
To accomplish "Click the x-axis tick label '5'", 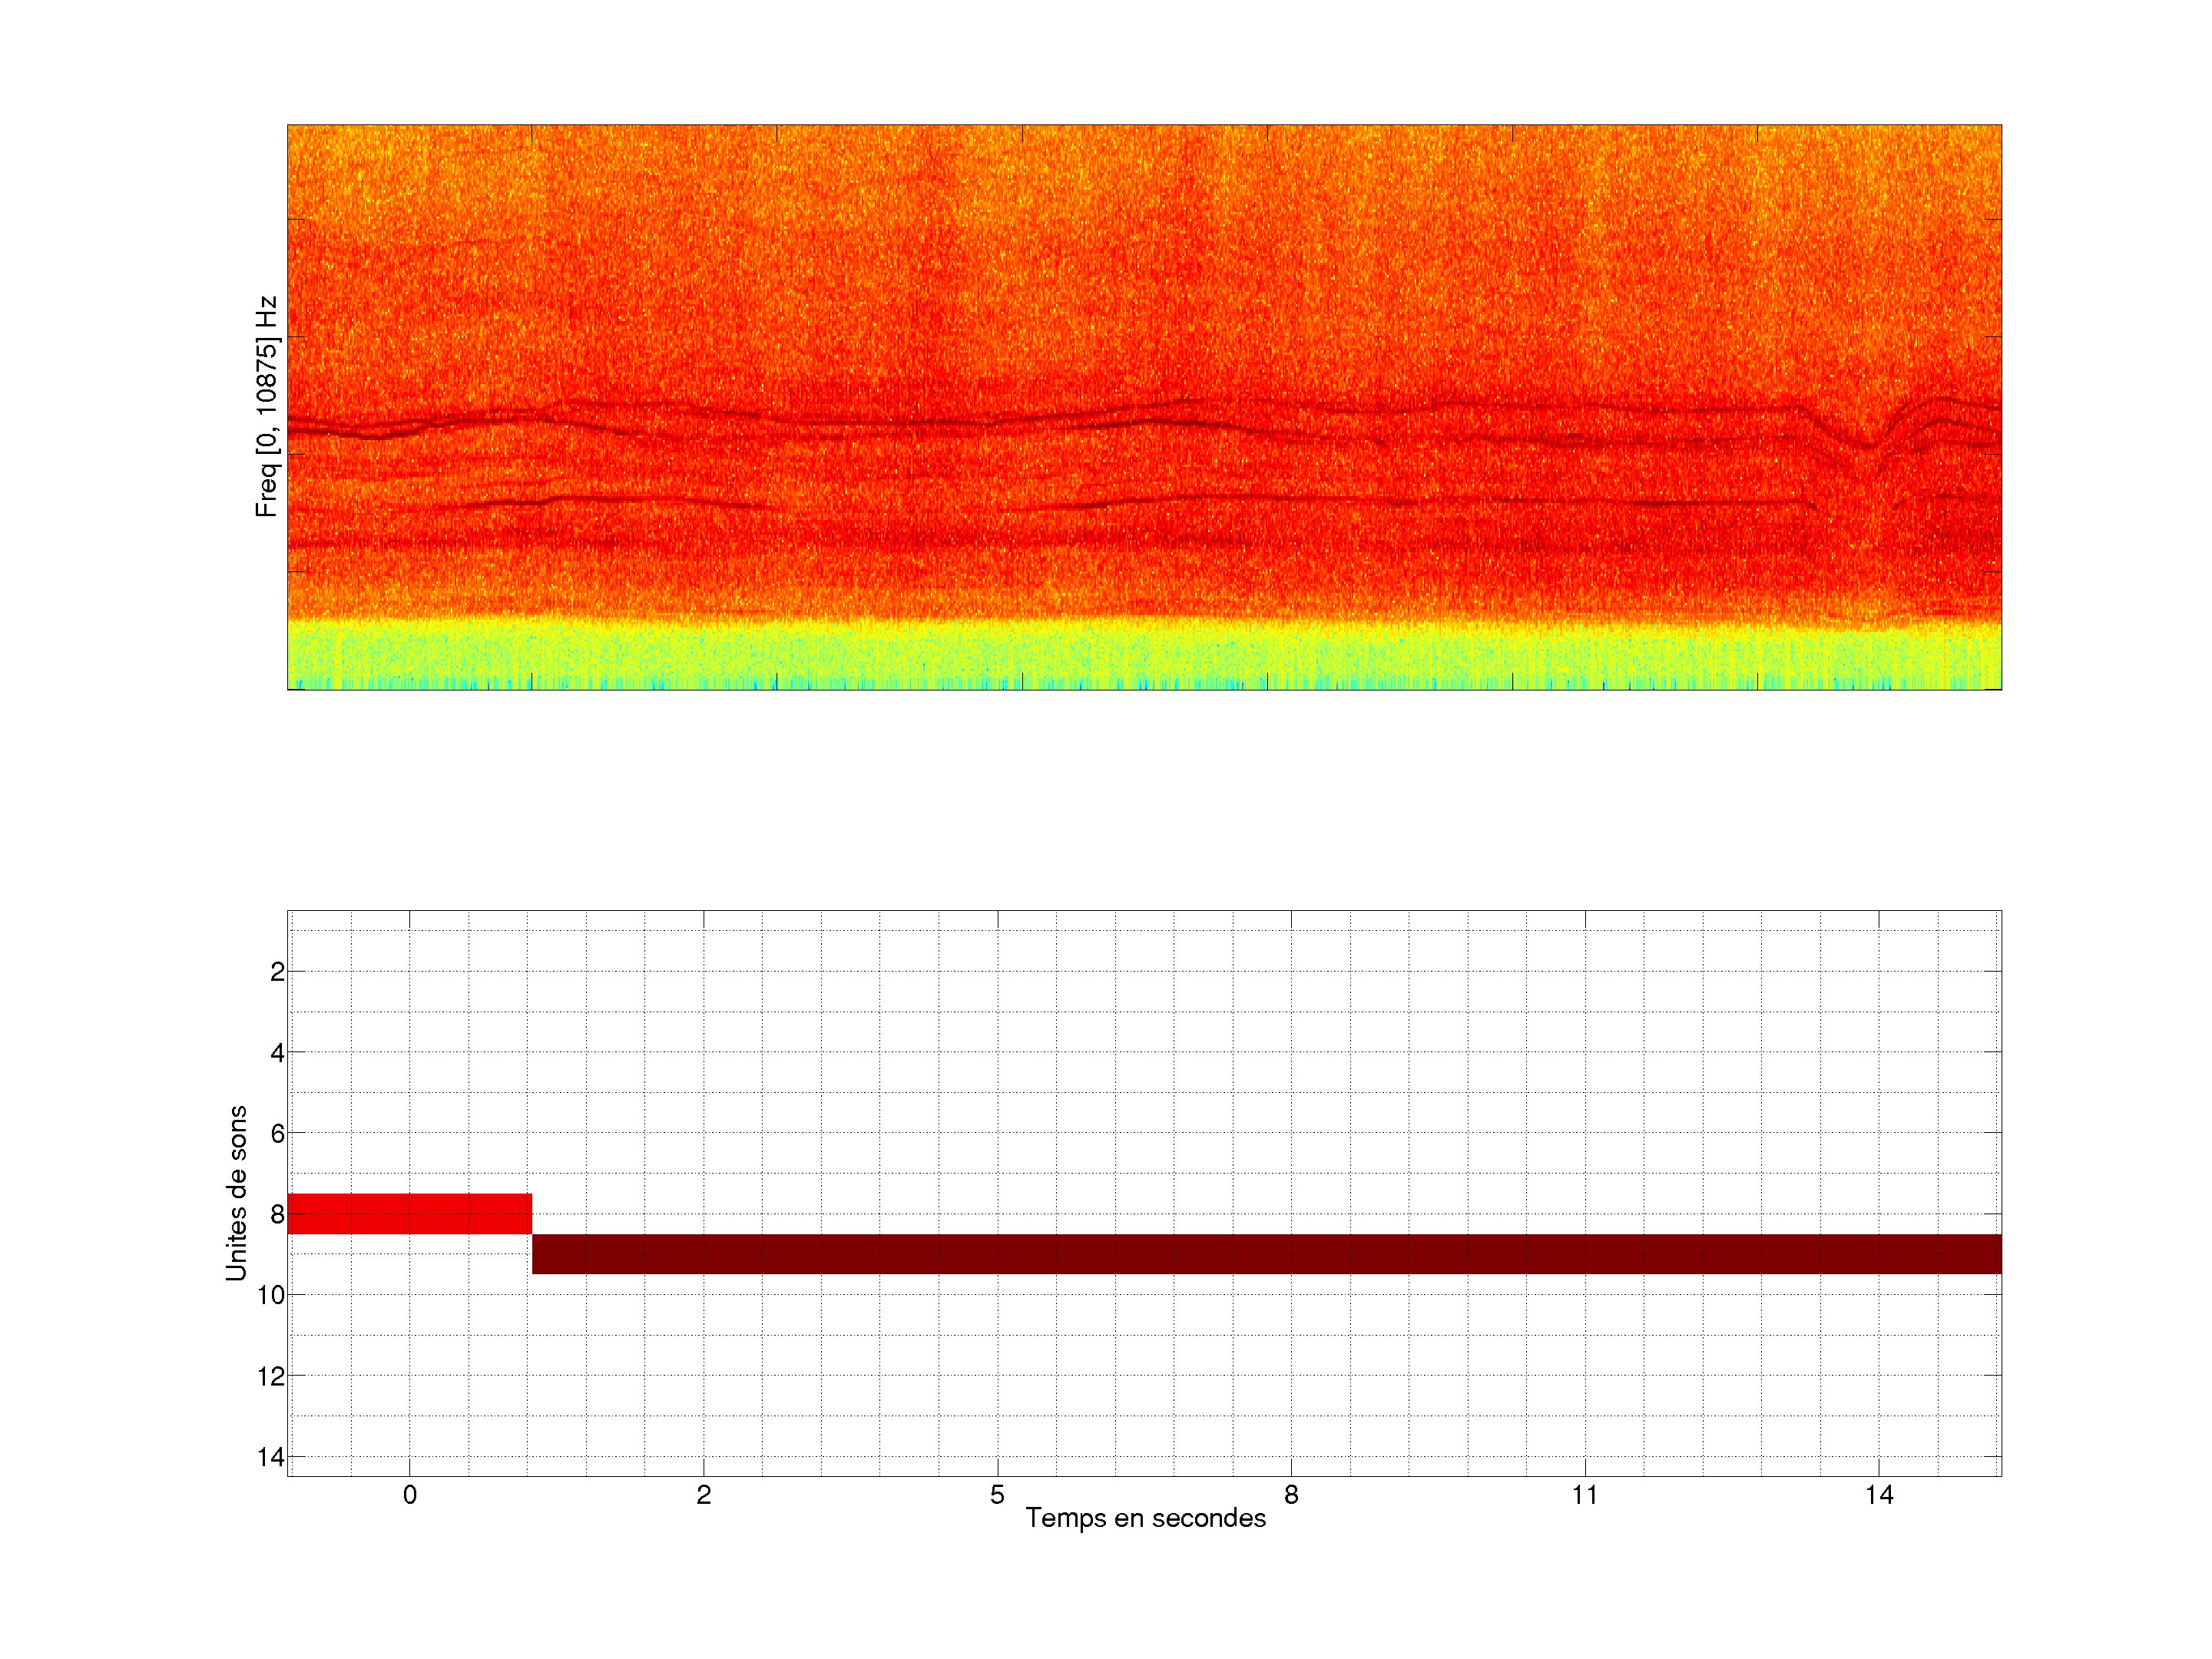I will coord(997,1495).
